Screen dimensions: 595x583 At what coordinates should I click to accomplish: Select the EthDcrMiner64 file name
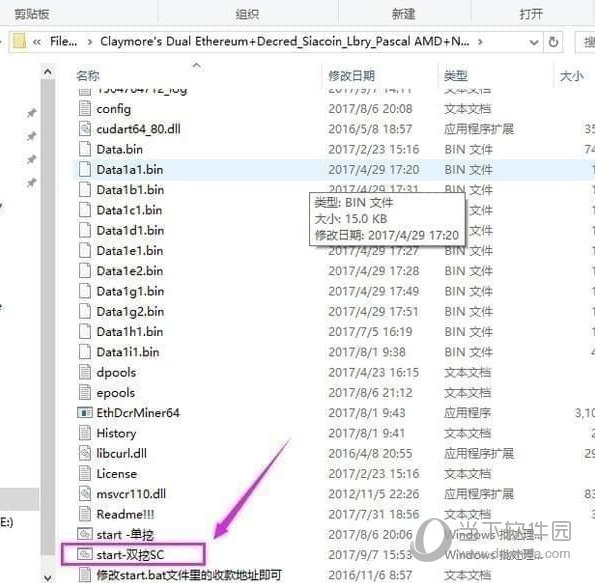[x=138, y=413]
